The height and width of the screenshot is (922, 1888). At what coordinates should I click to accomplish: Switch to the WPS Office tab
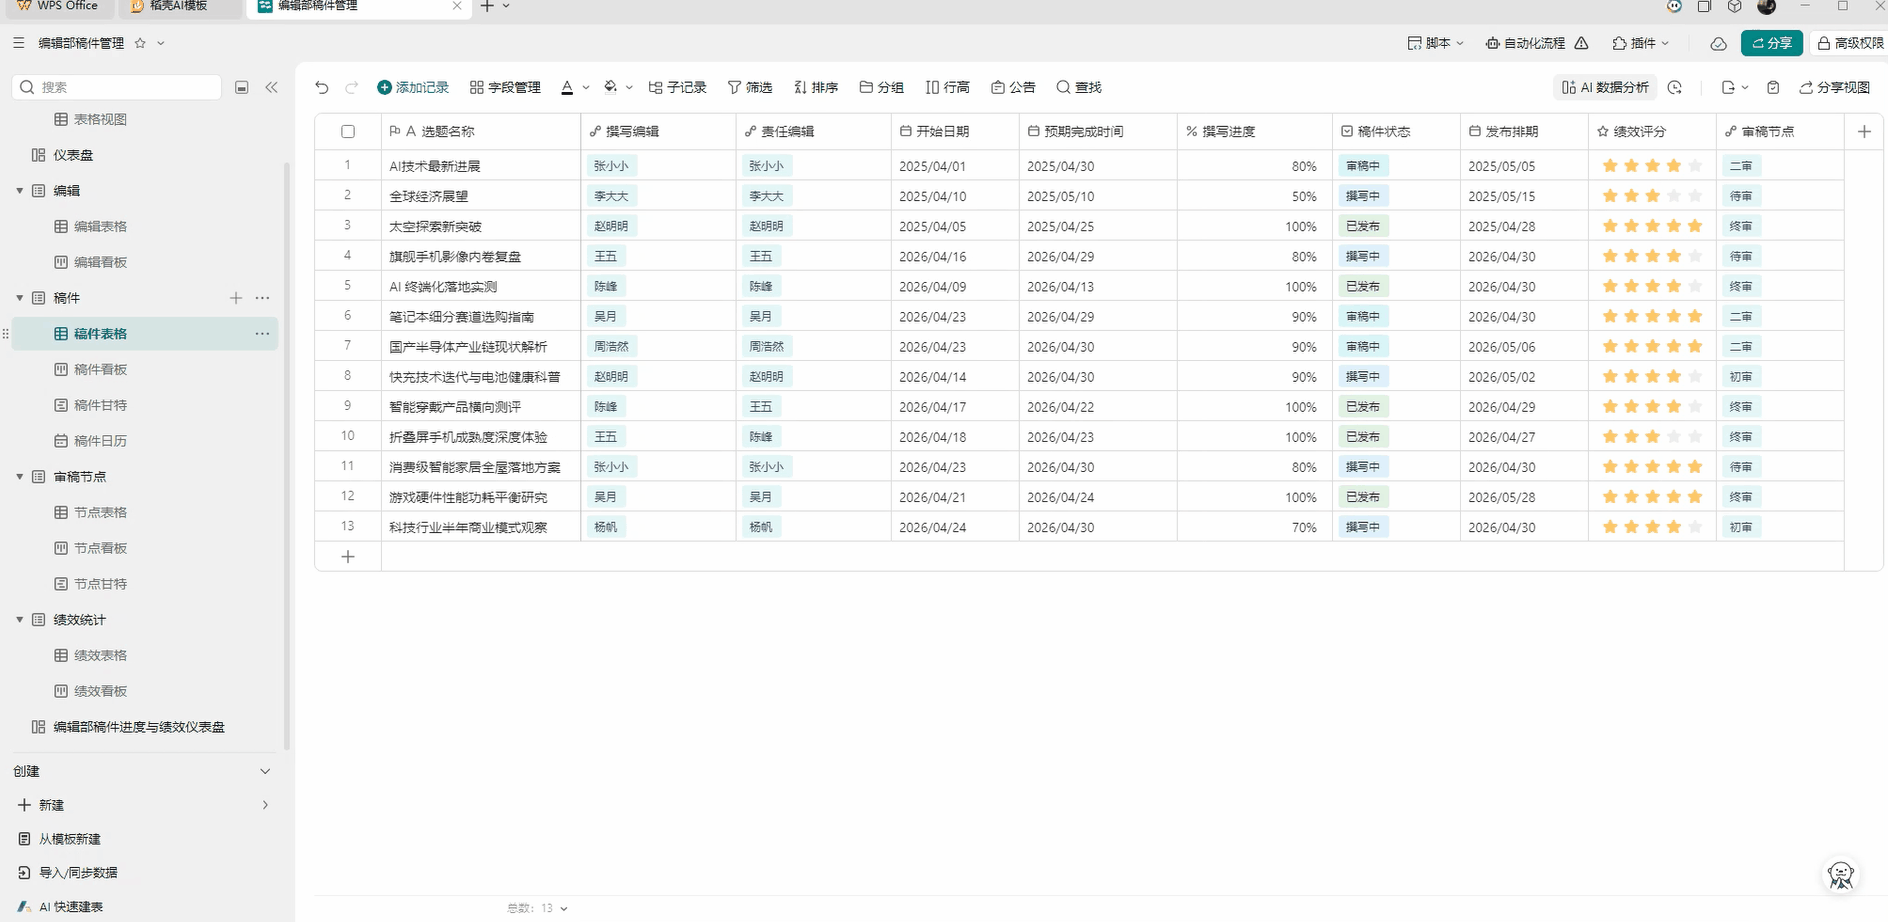point(59,6)
